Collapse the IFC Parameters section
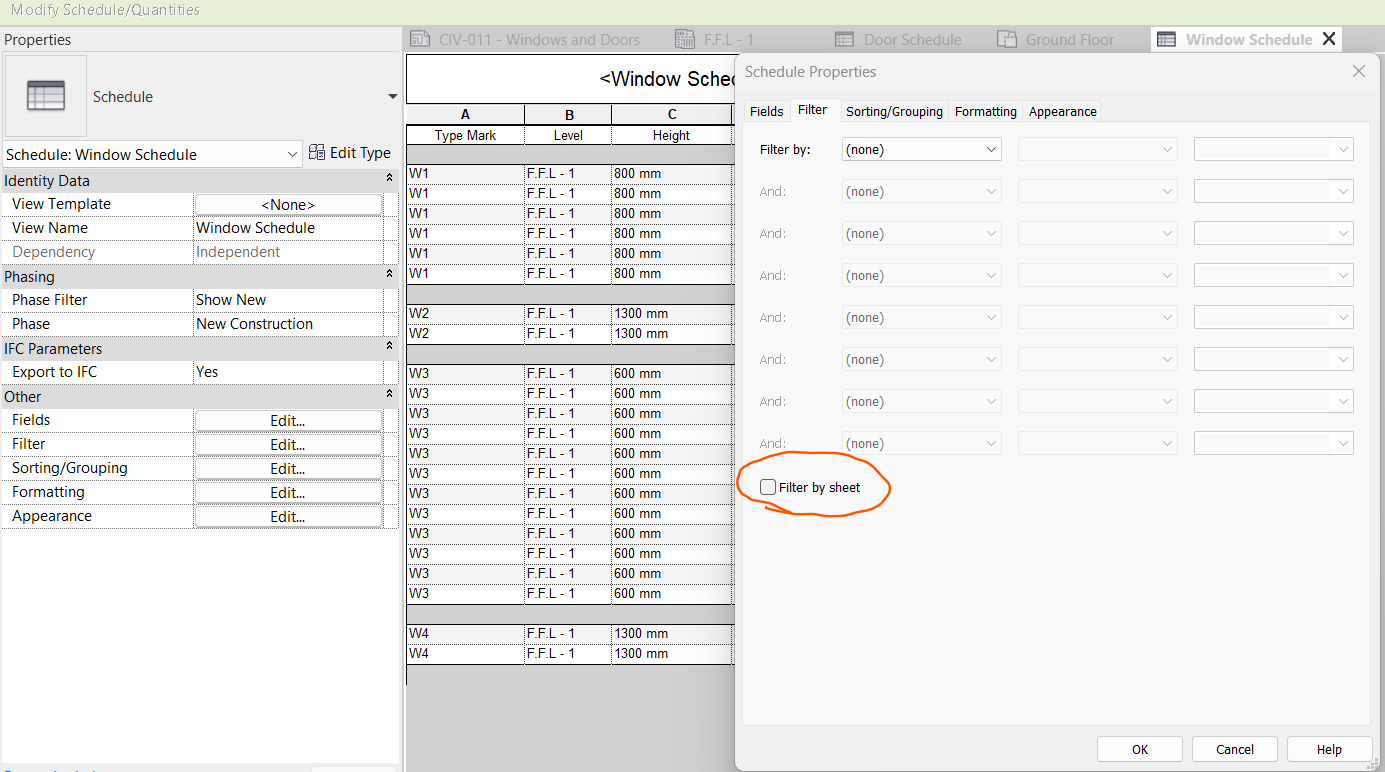The image size is (1385, 772). tap(390, 348)
